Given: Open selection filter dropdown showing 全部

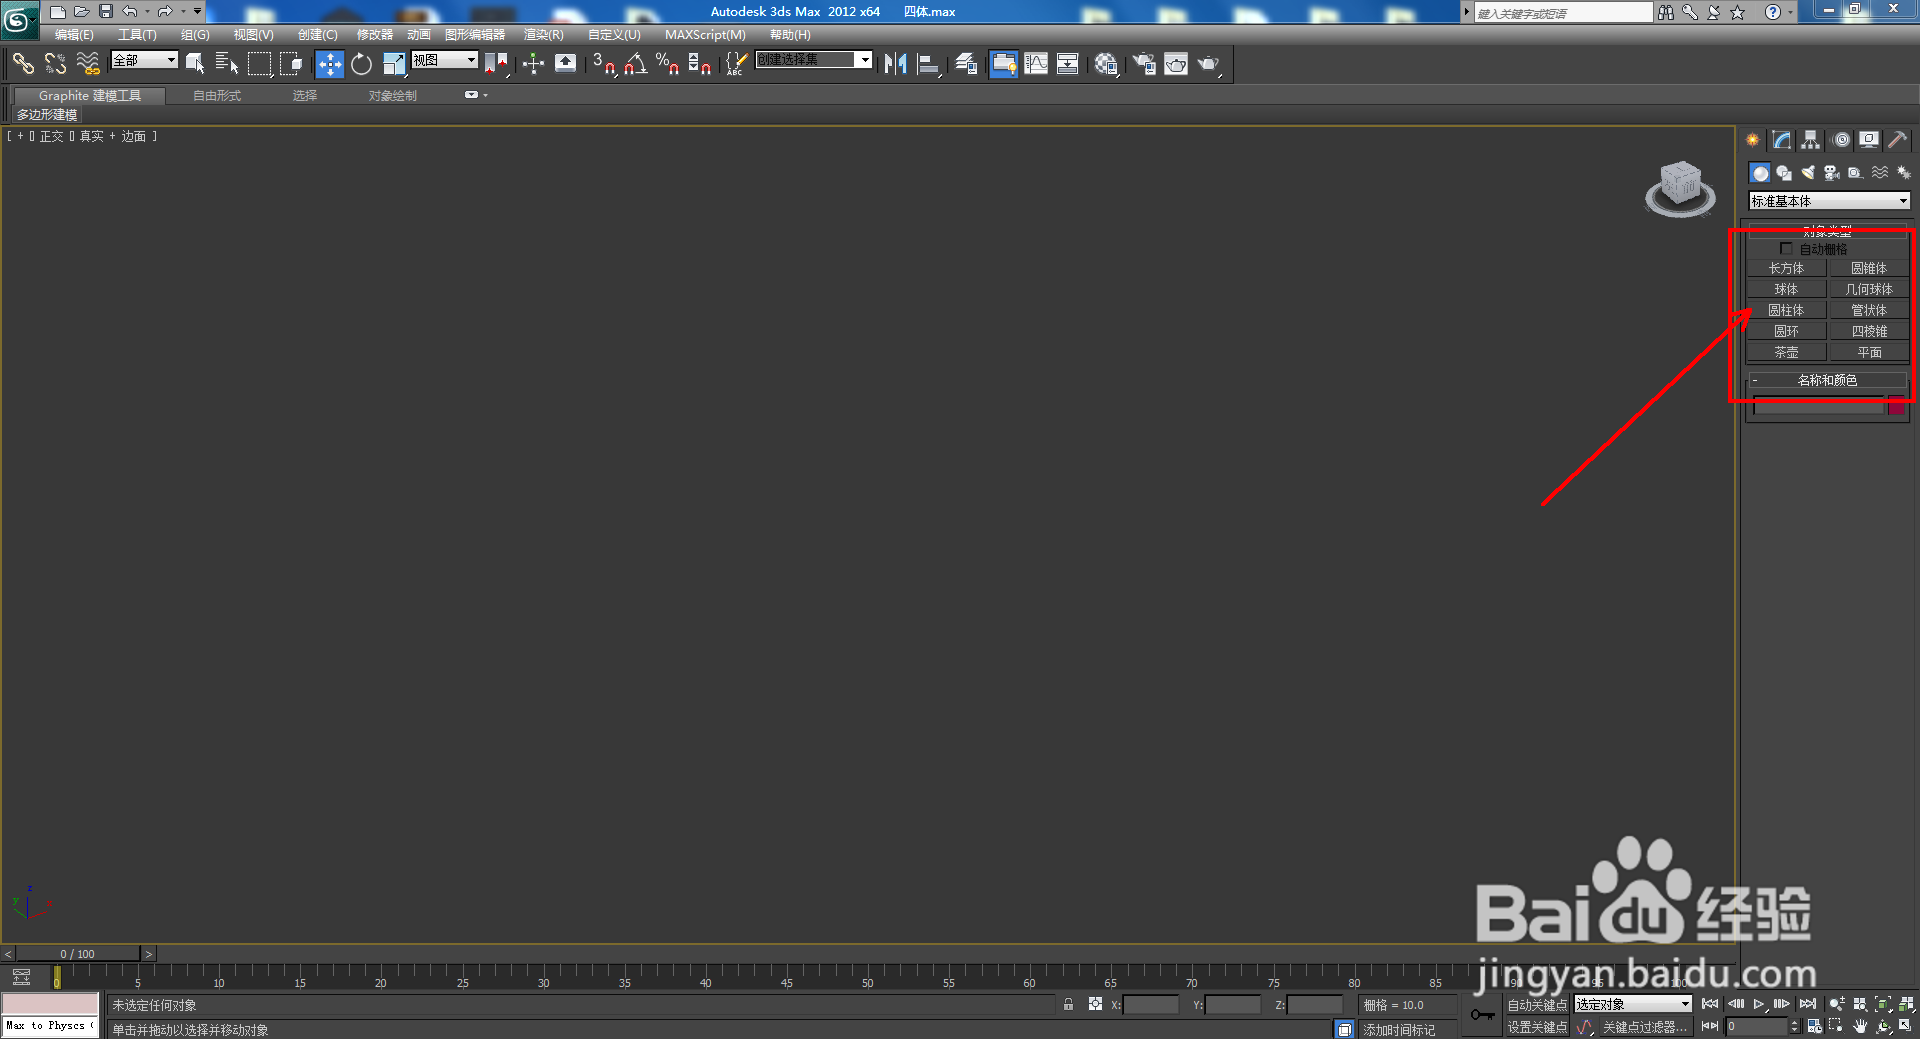Looking at the screenshot, I should [x=144, y=60].
